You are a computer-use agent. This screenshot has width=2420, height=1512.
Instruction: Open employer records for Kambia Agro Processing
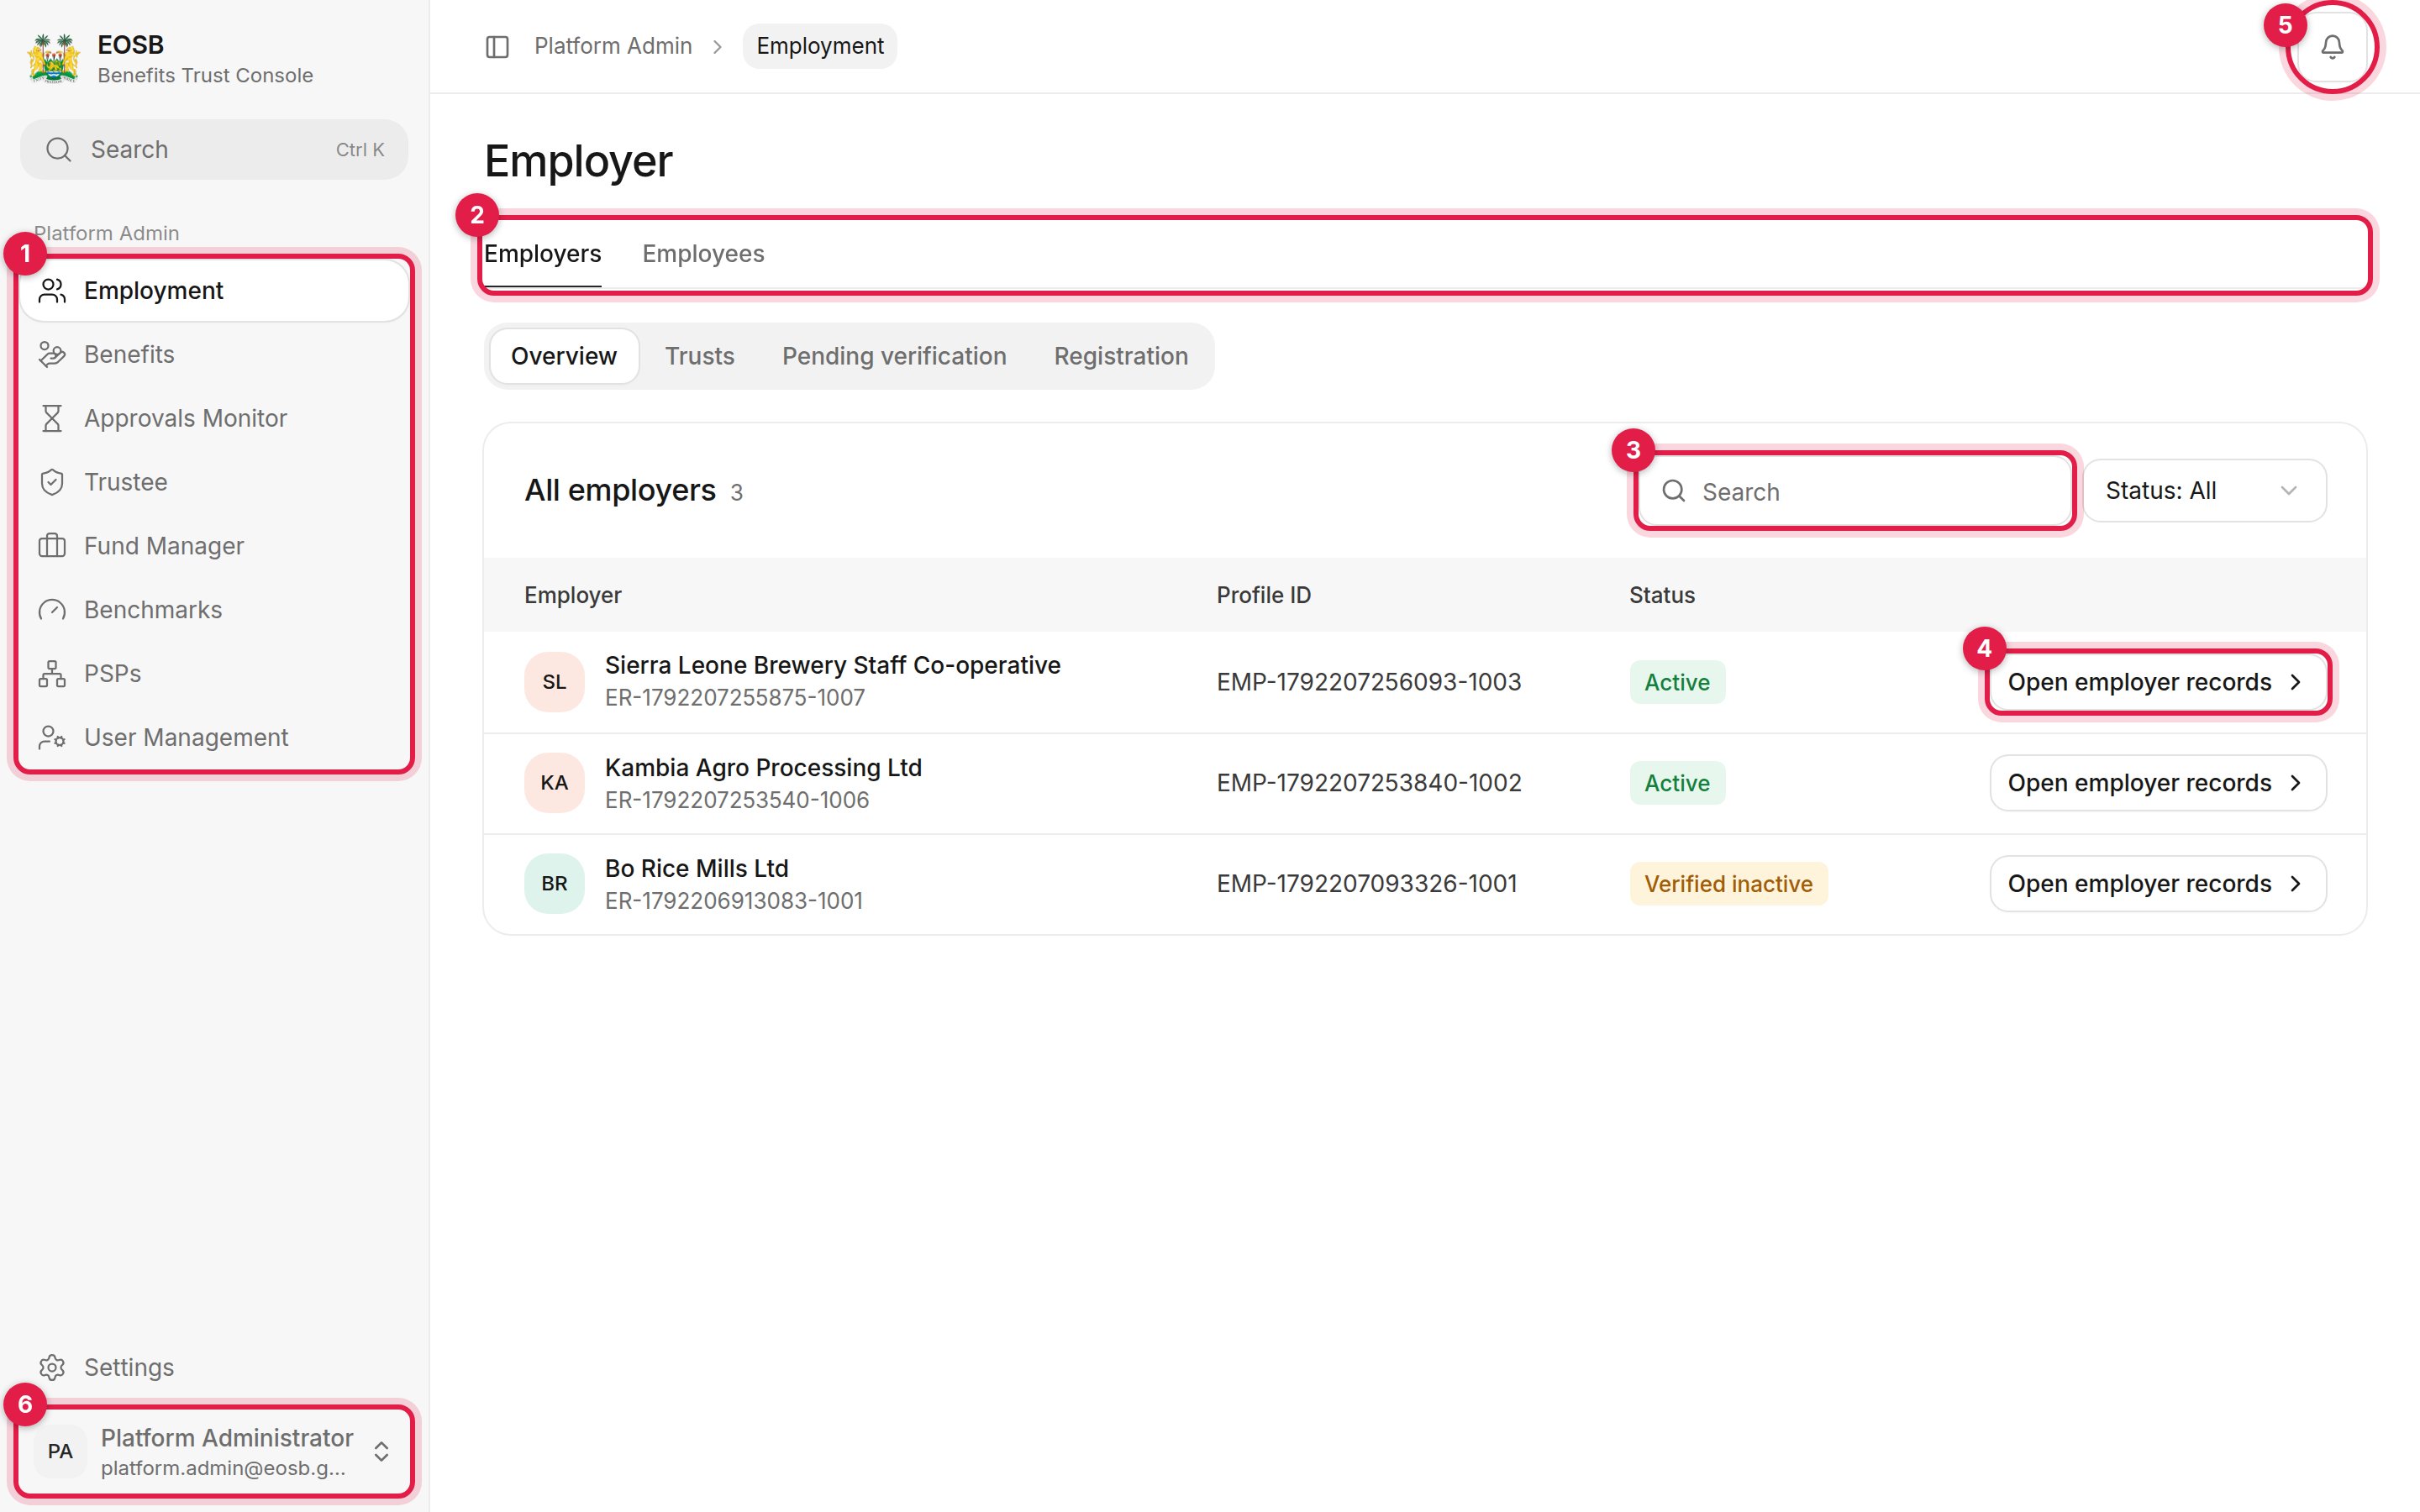[x=2158, y=783]
